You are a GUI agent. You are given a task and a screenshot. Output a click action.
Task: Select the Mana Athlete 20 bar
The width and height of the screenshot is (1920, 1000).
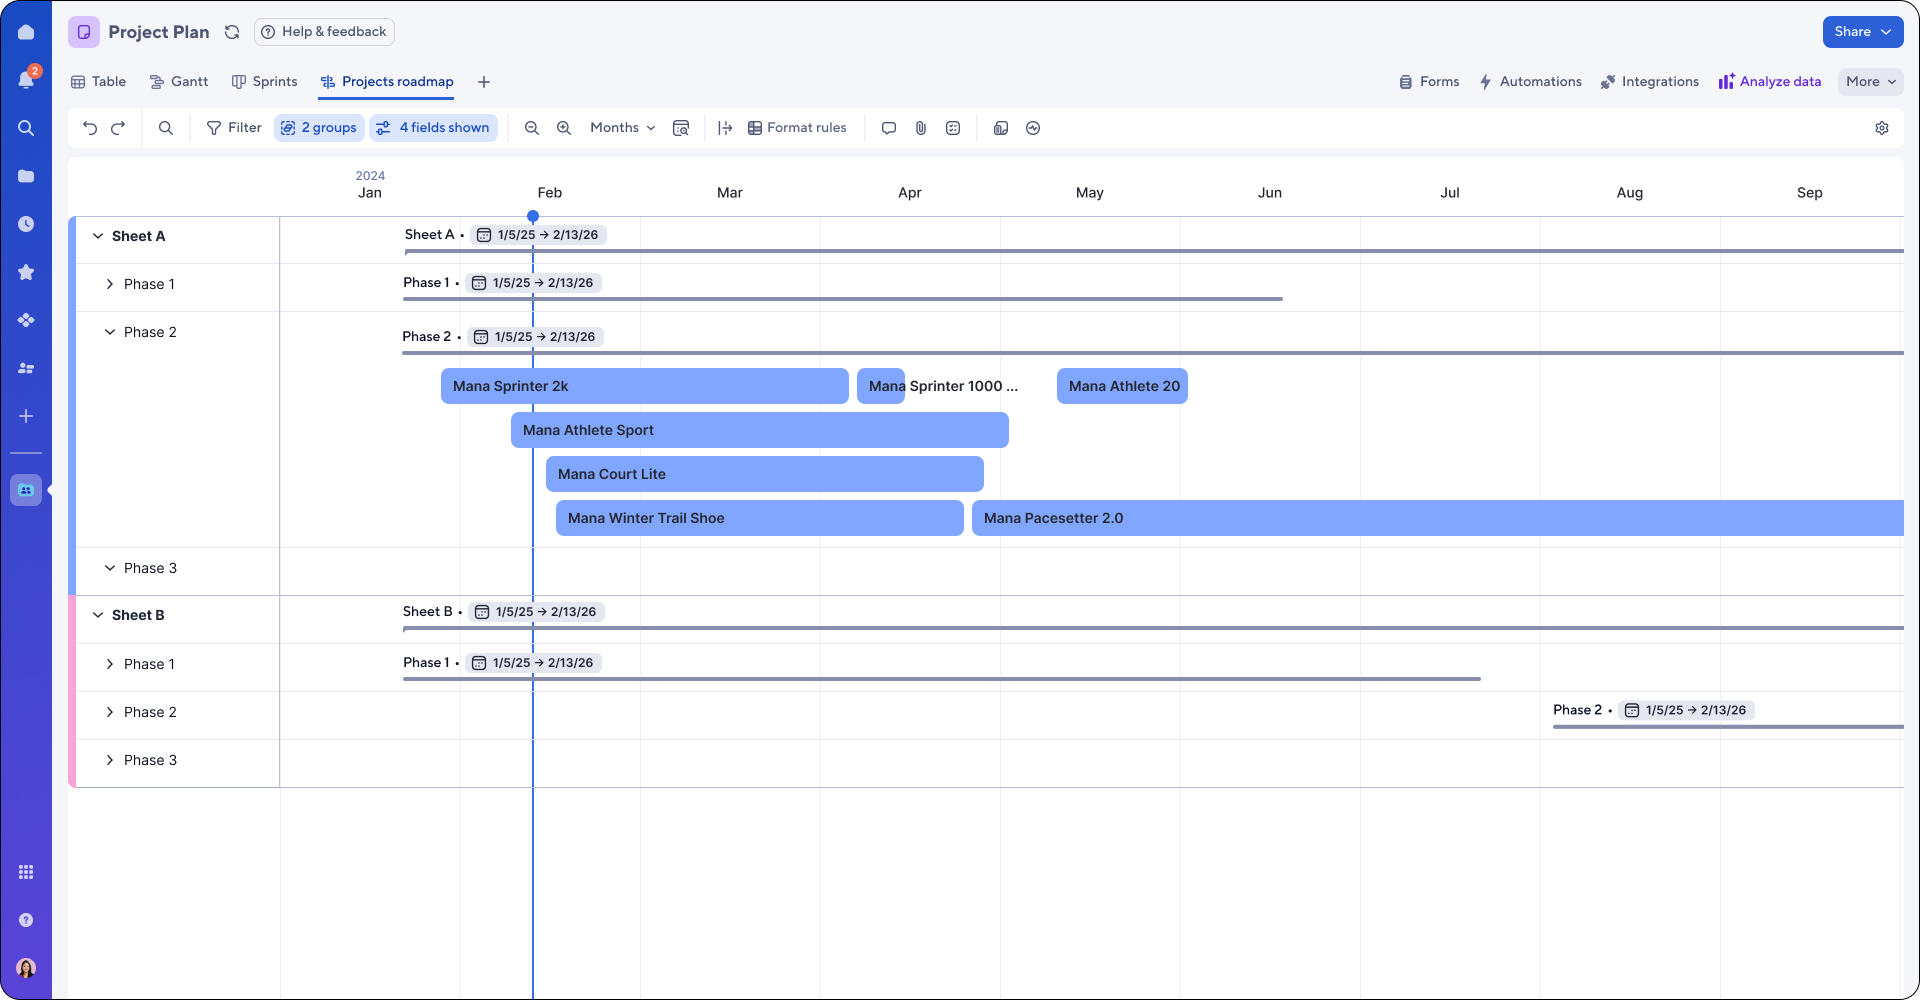(1122, 386)
